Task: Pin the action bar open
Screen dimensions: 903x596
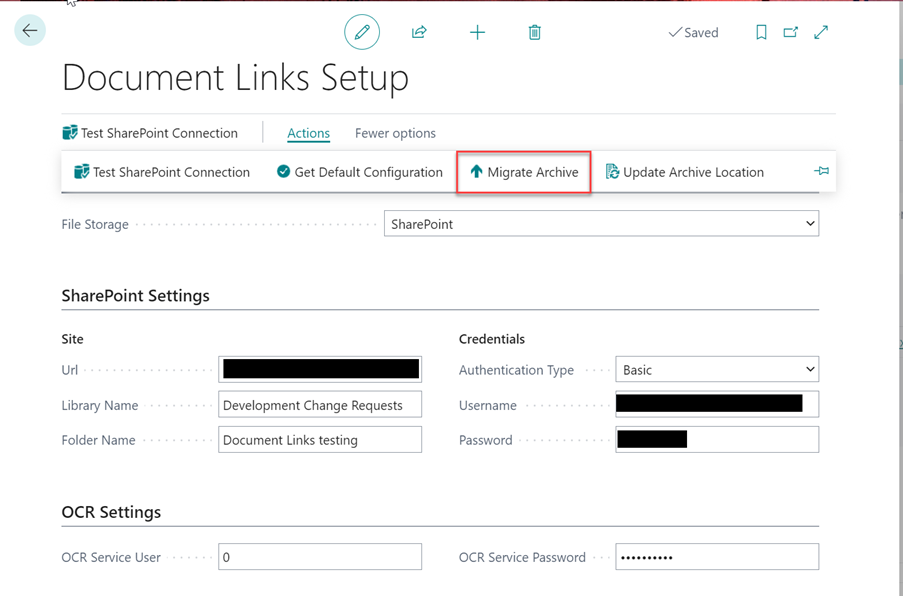Action: point(821,171)
